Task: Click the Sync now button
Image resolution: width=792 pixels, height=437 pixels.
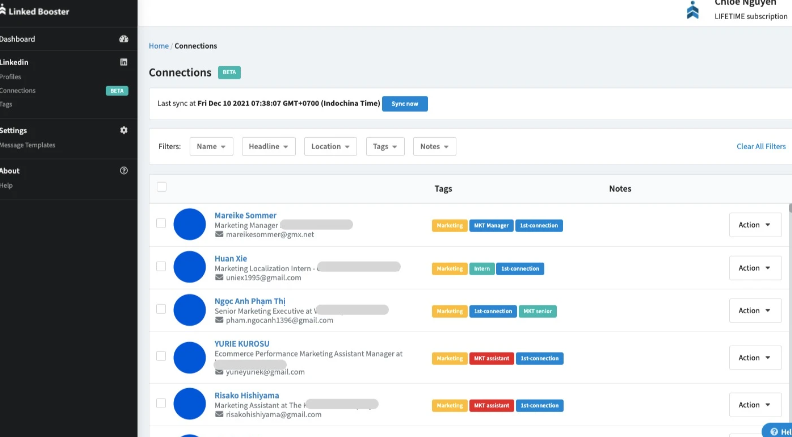Action: tap(405, 104)
